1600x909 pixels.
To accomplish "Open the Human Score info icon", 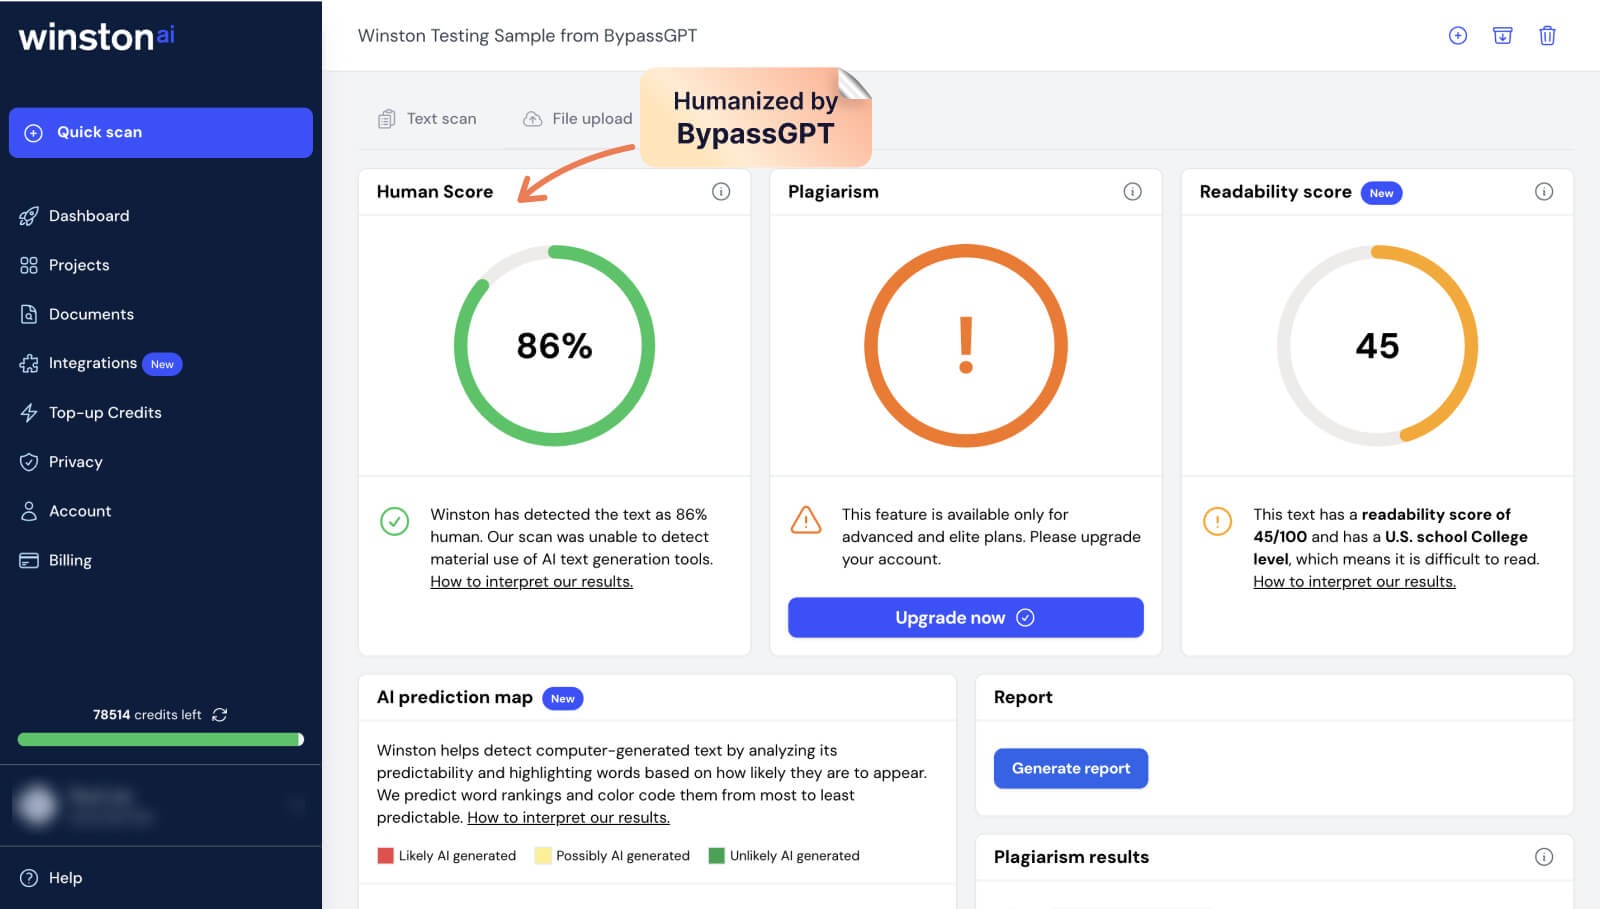I will click(721, 192).
